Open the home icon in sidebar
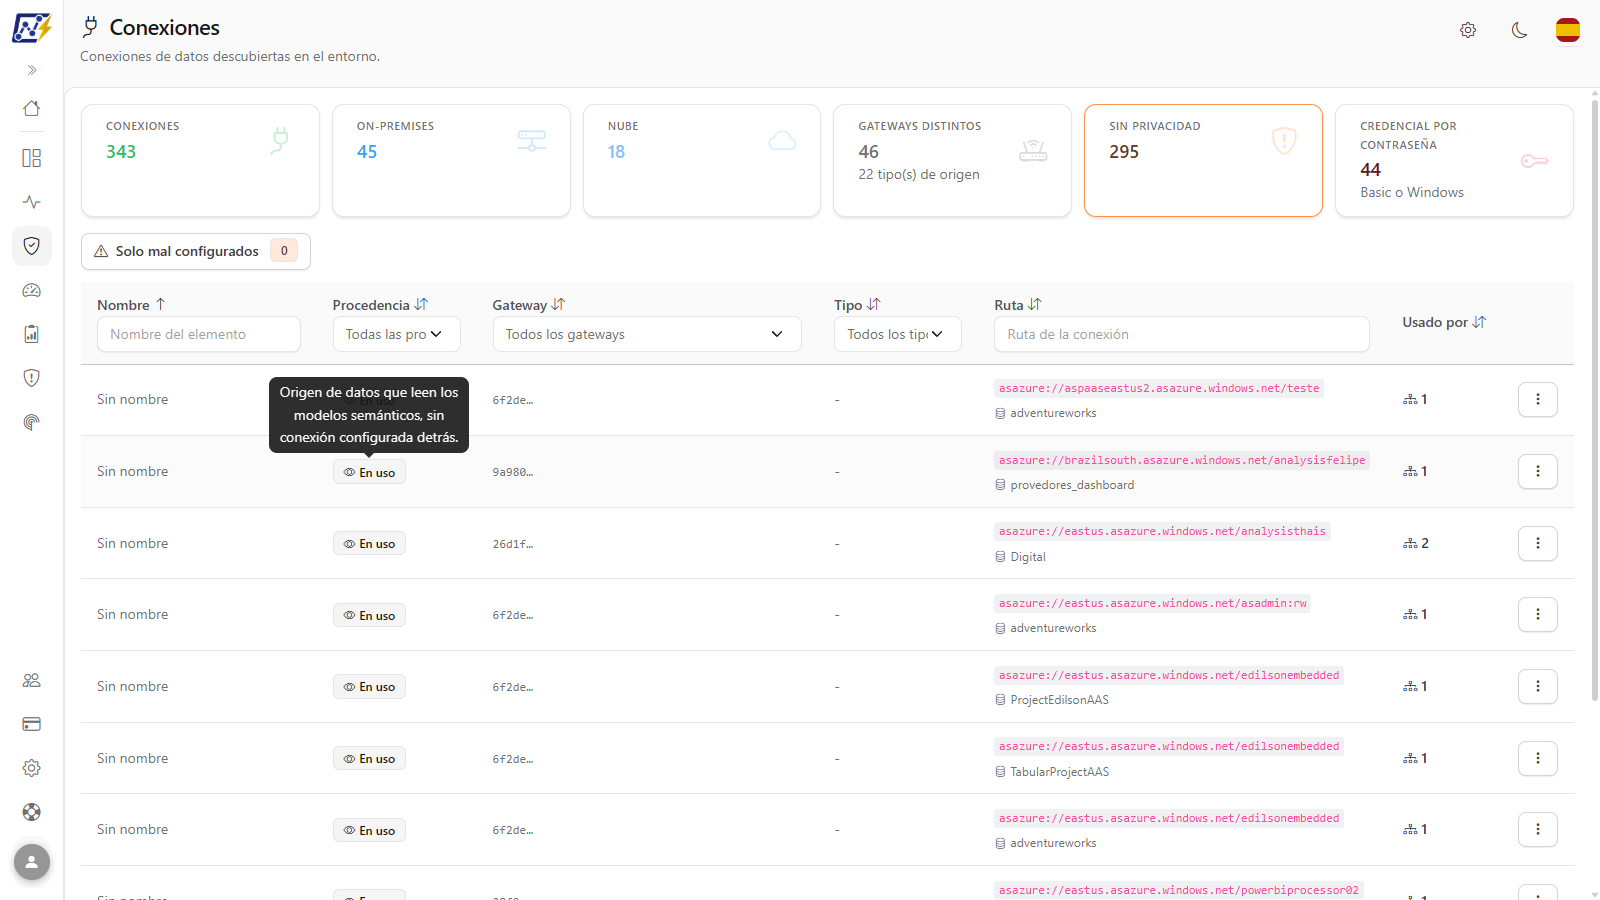The image size is (1600, 900). click(x=32, y=108)
